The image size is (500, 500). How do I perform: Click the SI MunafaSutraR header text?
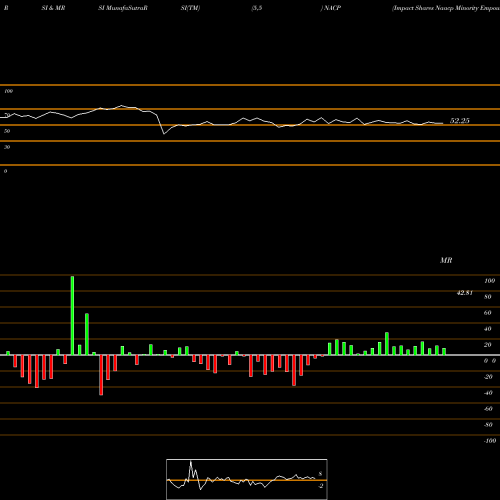(x=123, y=8)
